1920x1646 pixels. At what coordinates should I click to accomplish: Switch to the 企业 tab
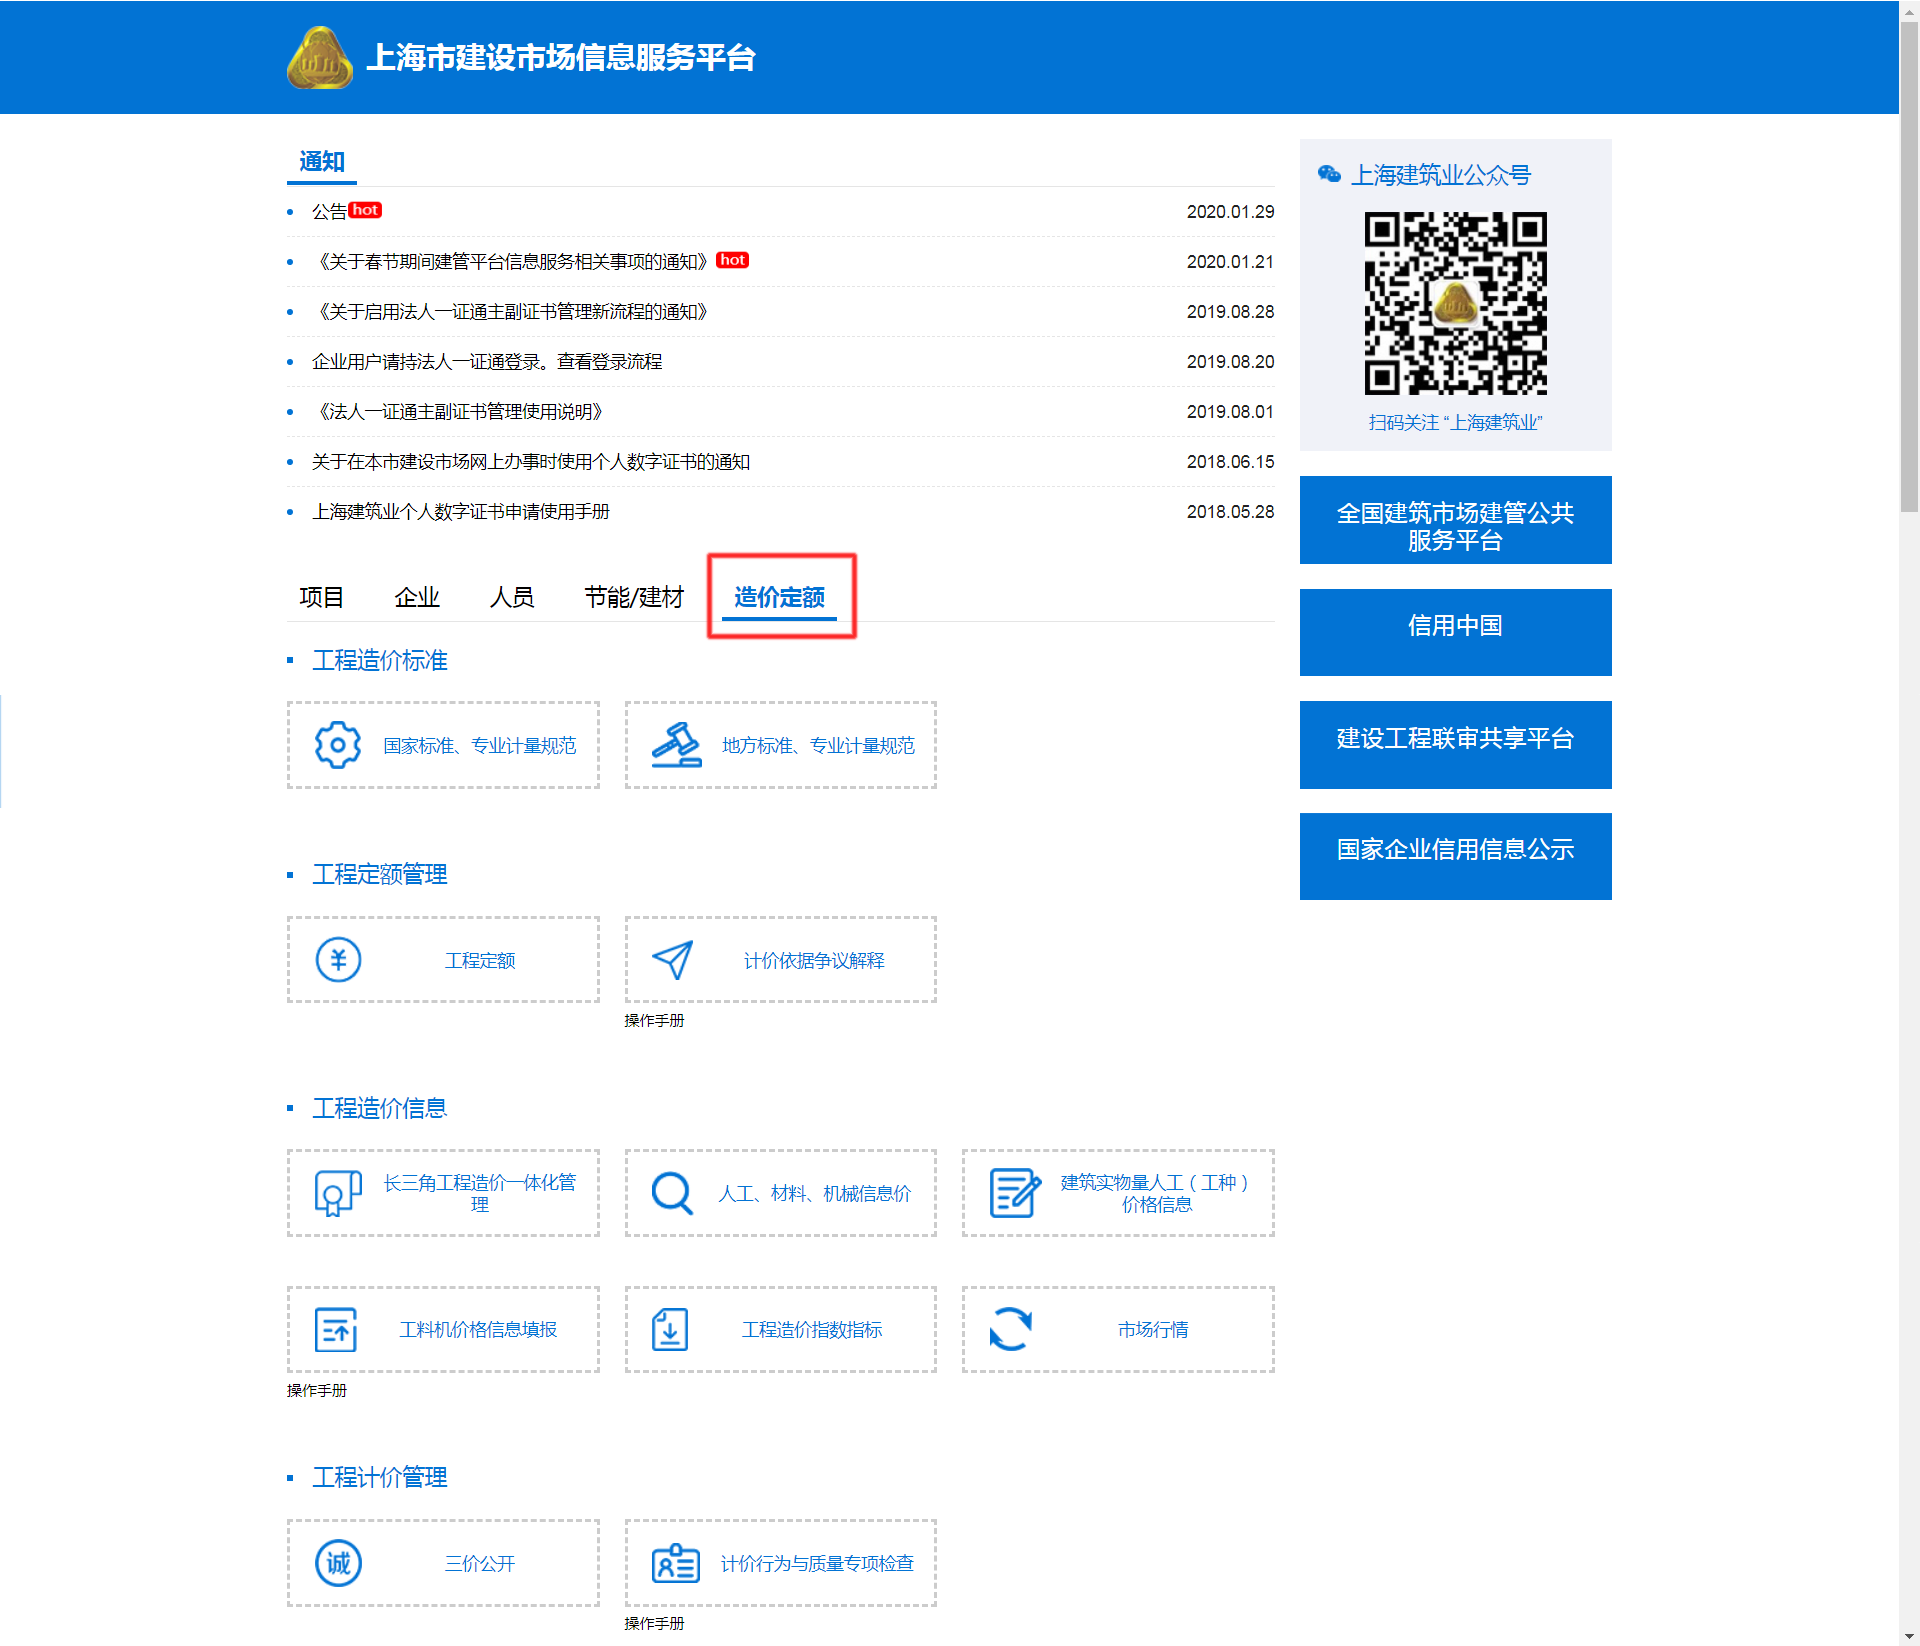[x=417, y=597]
